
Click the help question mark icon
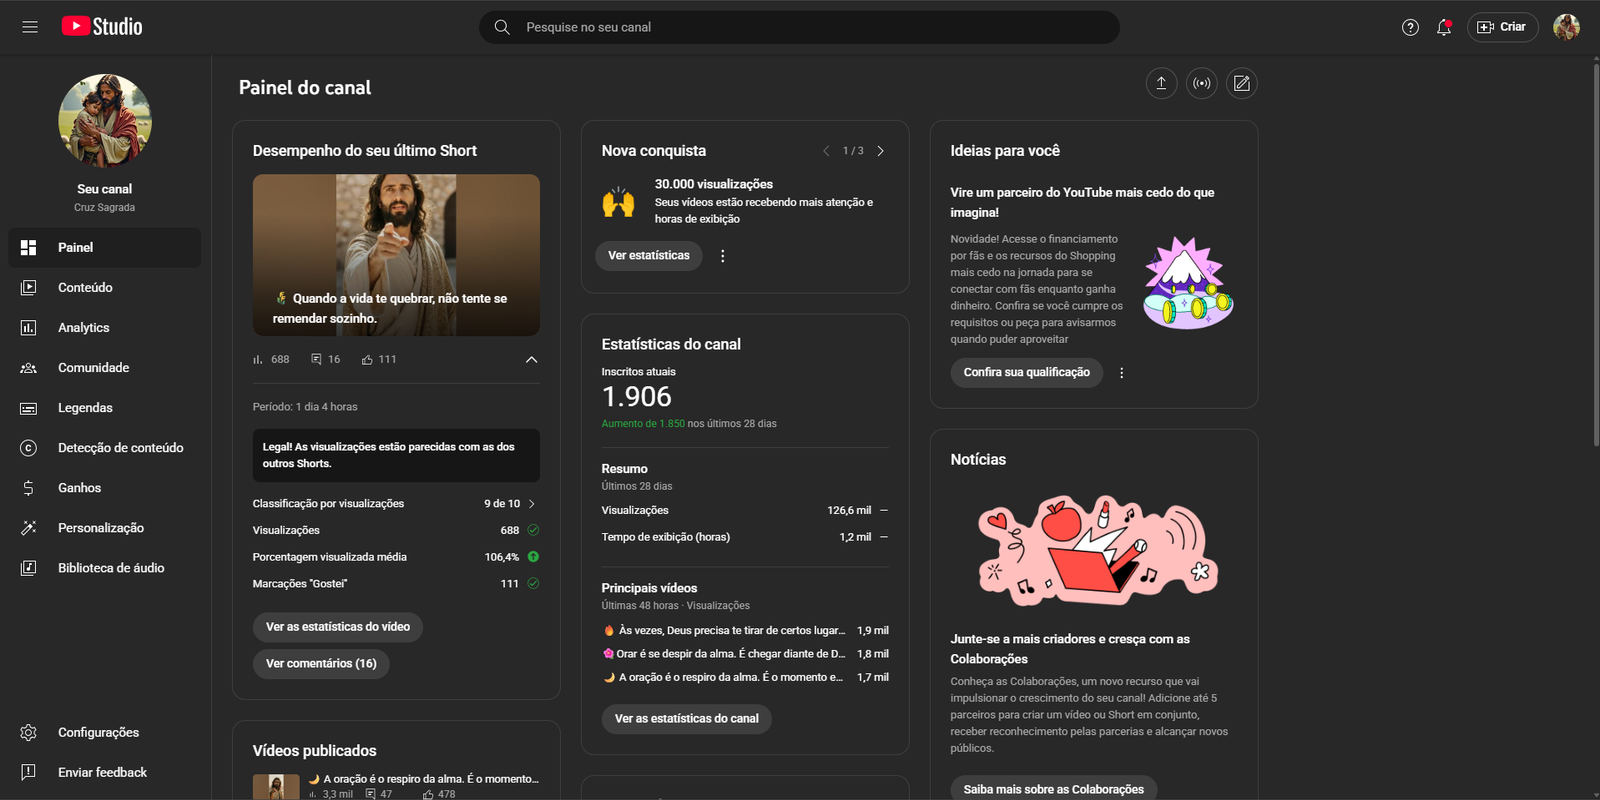point(1410,28)
